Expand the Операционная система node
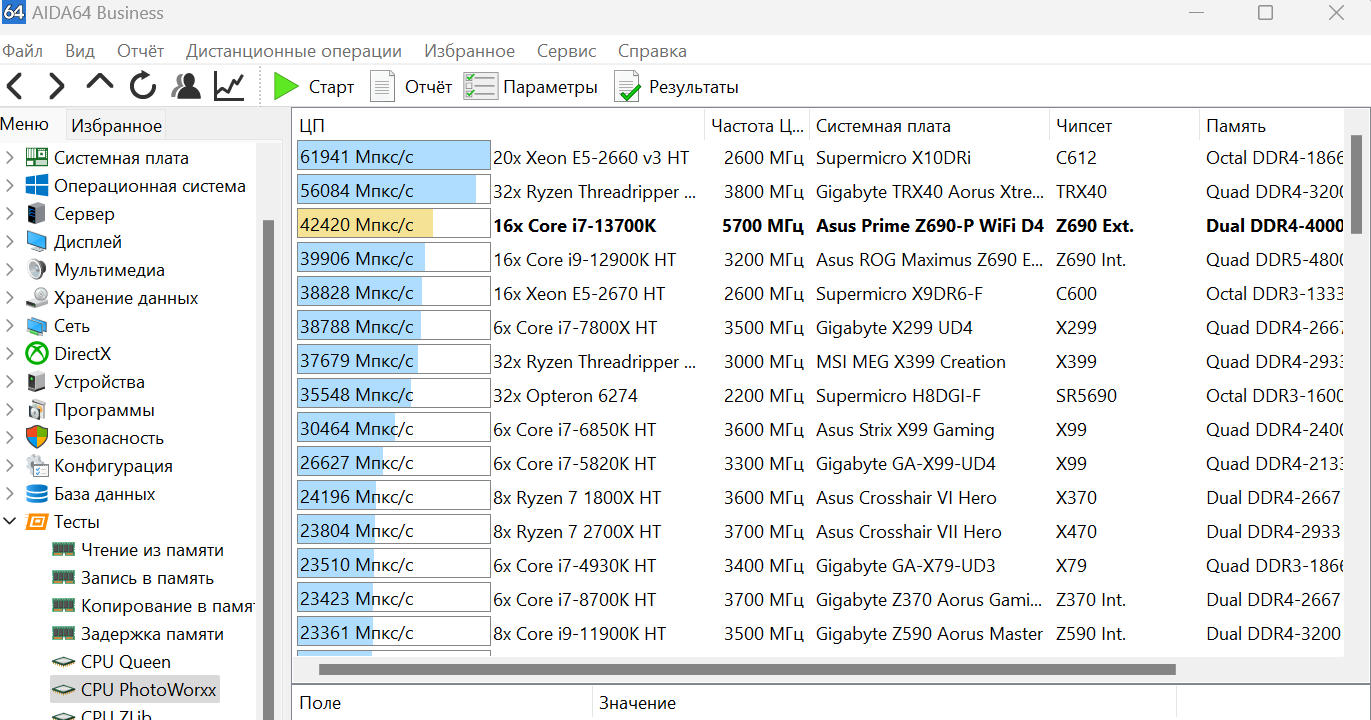 (10, 185)
